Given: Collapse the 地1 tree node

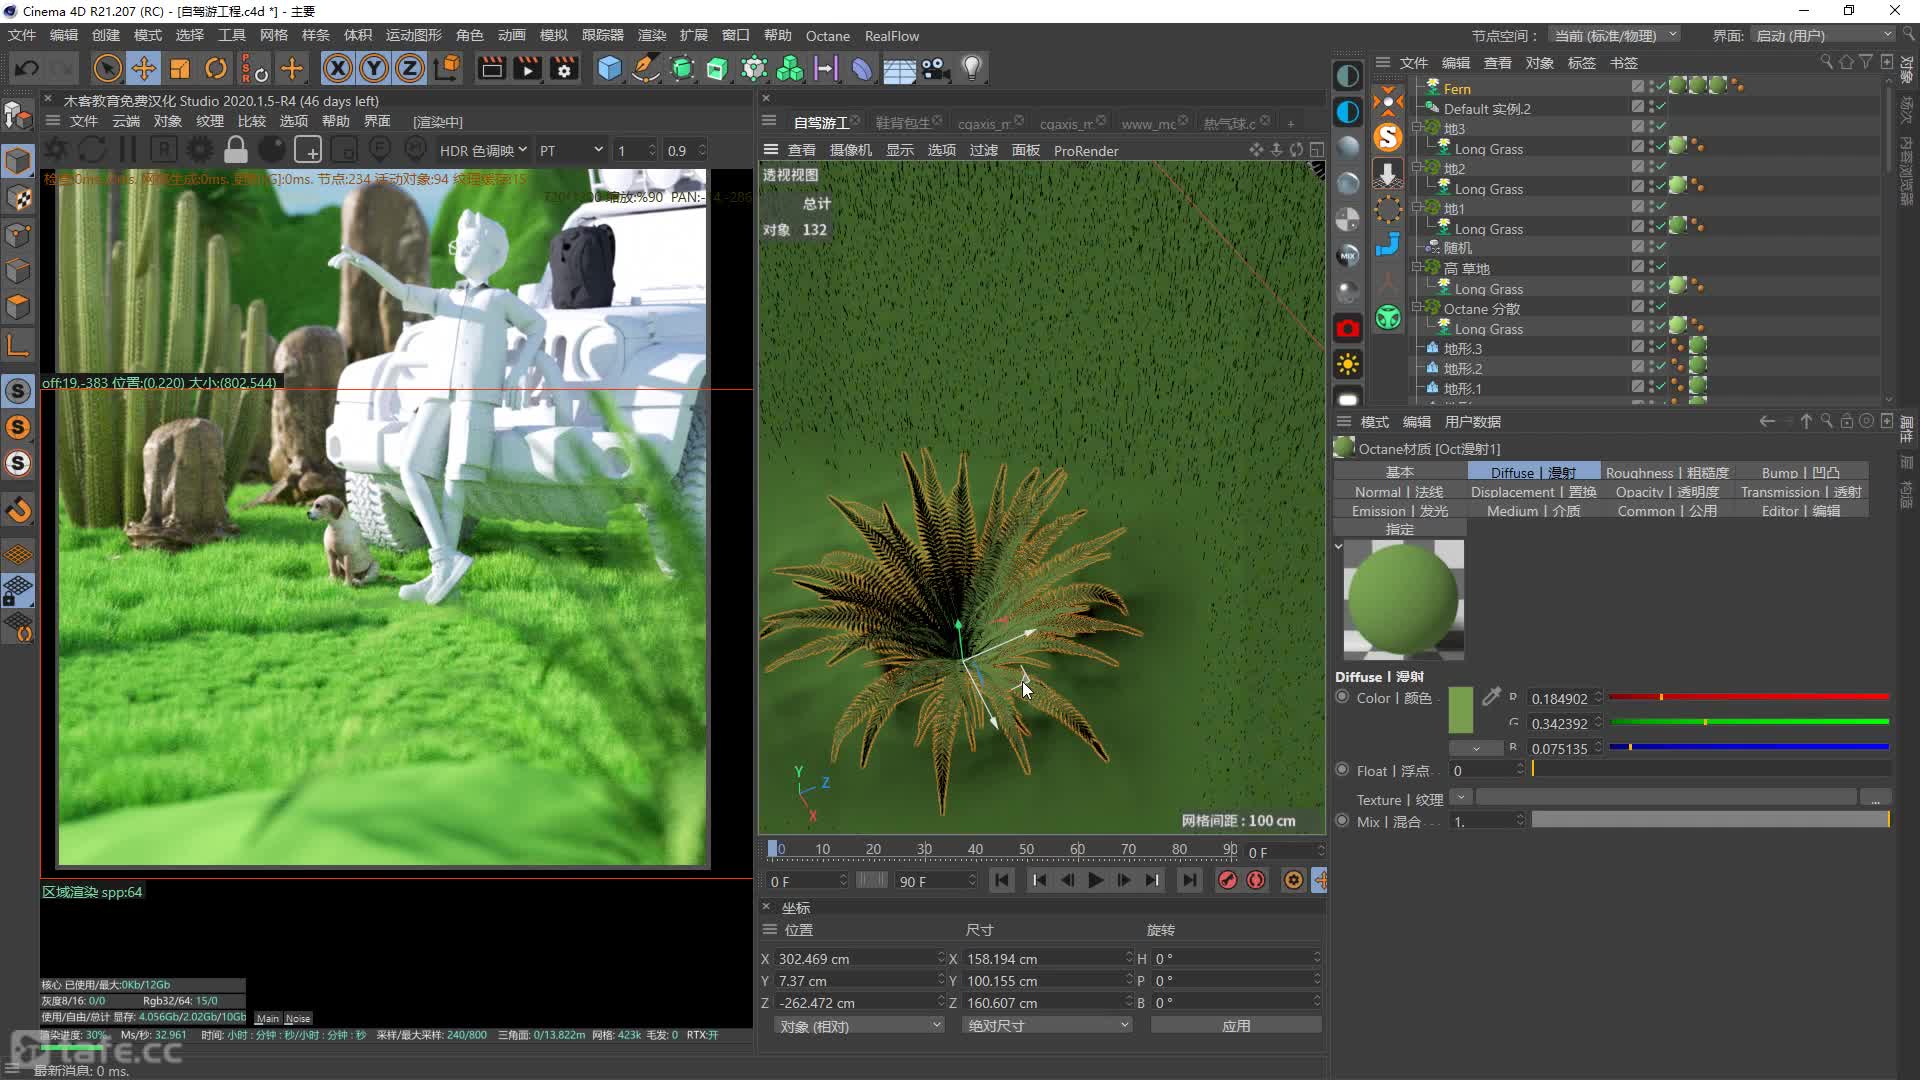Looking at the screenshot, I should tap(1418, 208).
